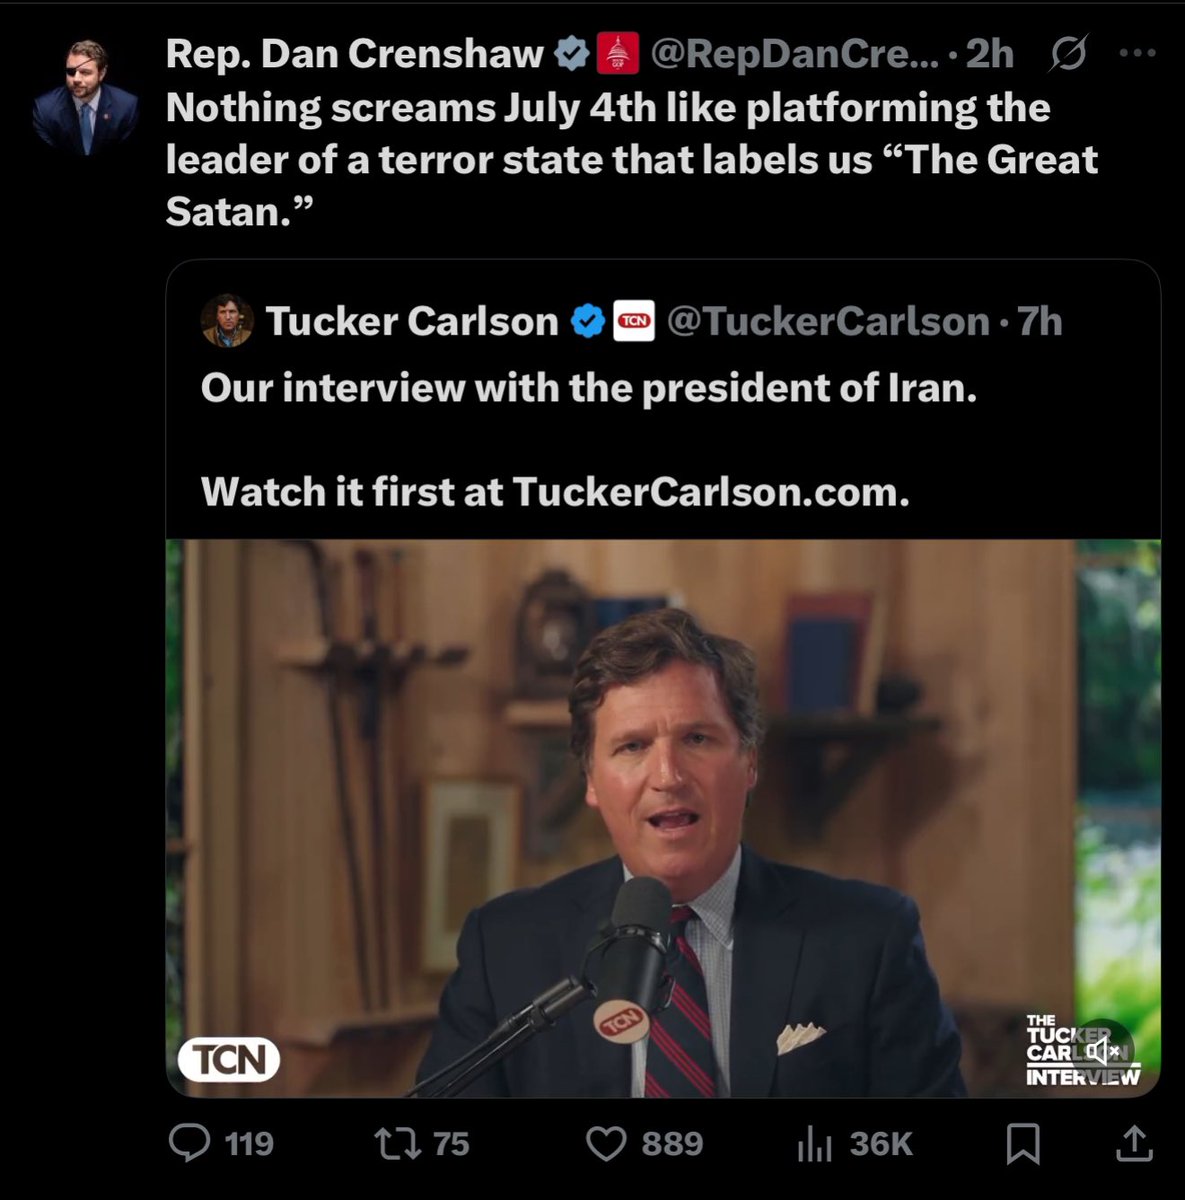Open Rep. Dan Crenshaw's profile picture

click(x=85, y=98)
